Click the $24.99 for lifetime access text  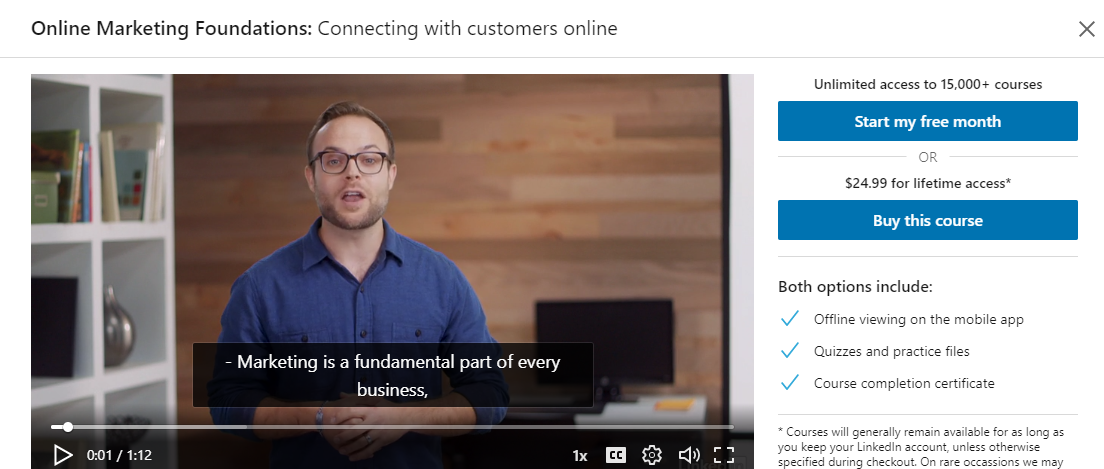point(927,183)
